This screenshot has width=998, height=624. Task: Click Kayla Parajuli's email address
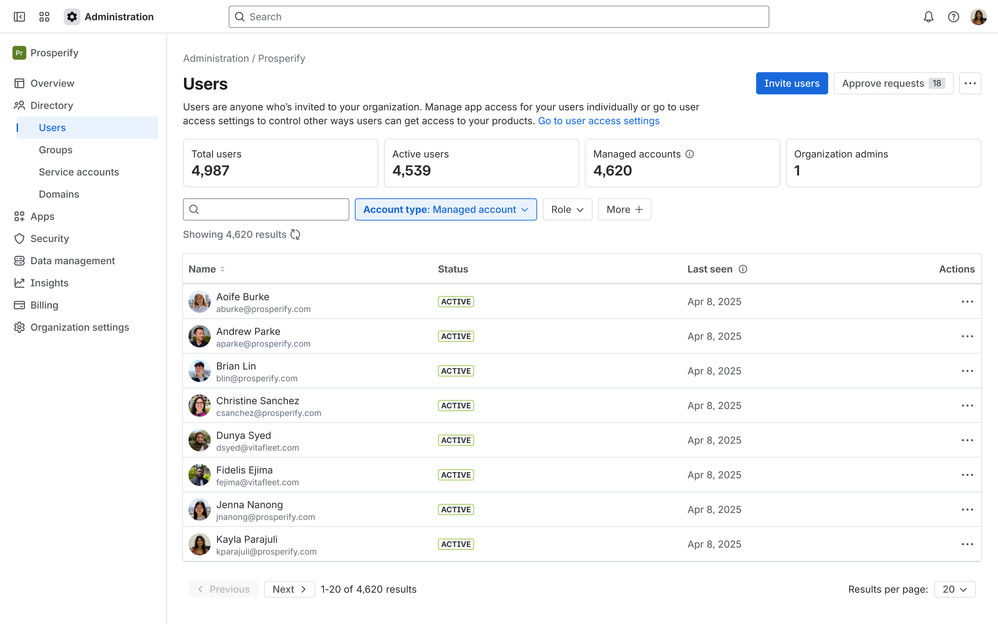click(266, 552)
